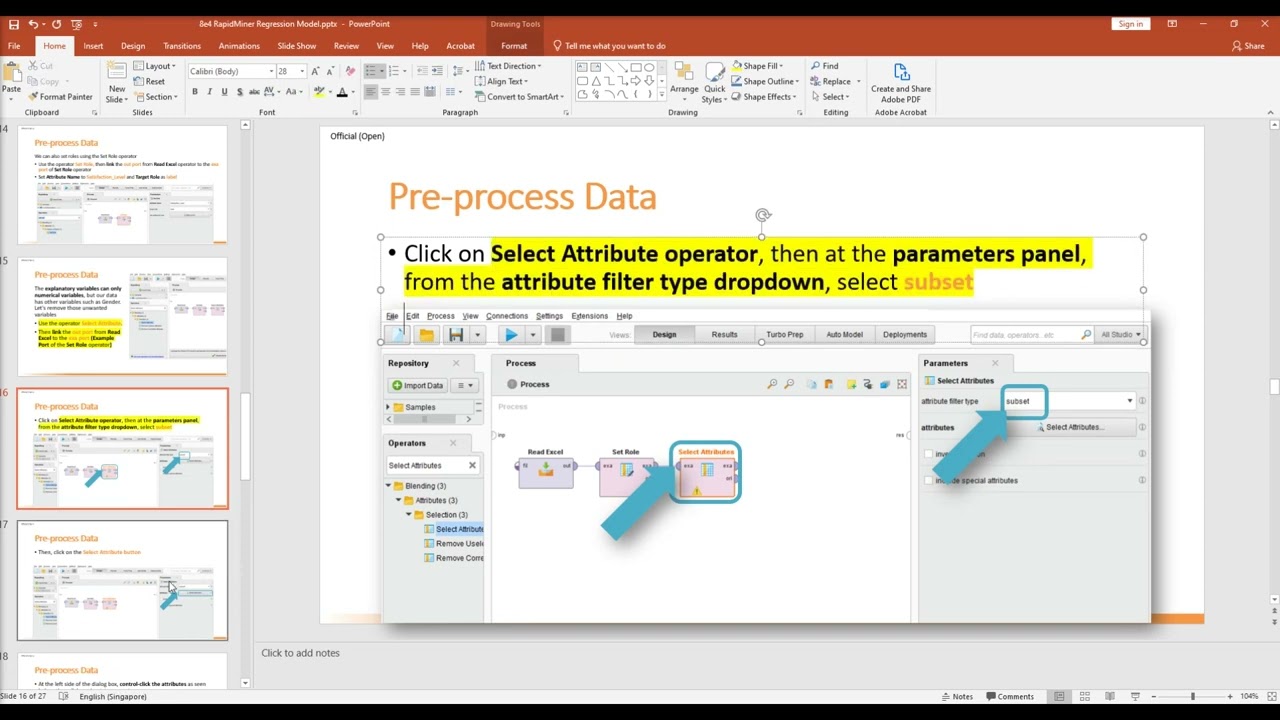Image resolution: width=1280 pixels, height=720 pixels.
Task: Switch to Reading View
Action: [x=1108, y=696]
